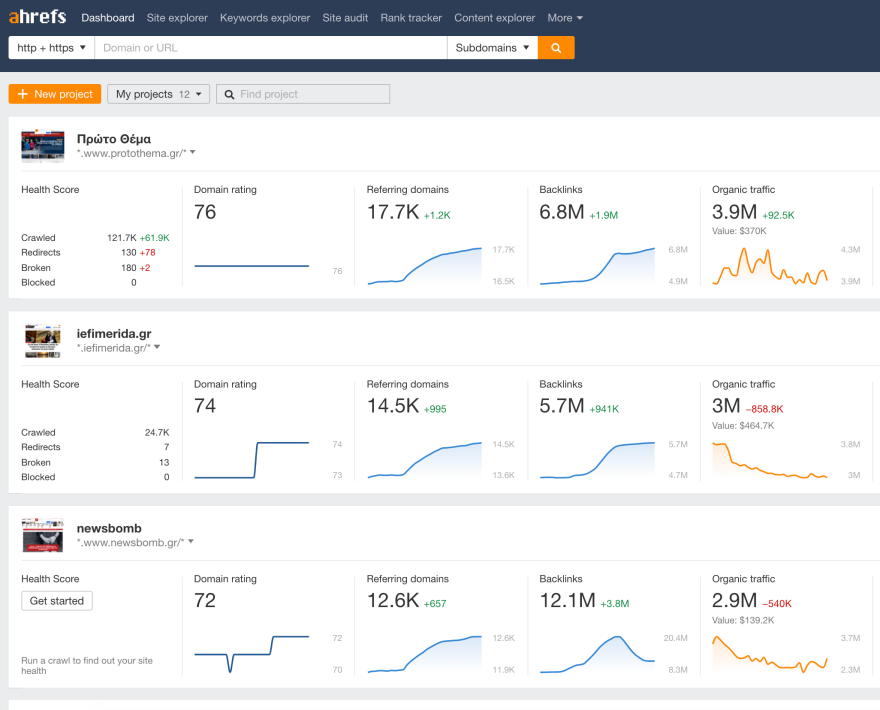Expand the newsbomb.gr URL dropdown arrow
Viewport: 880px width, 710px height.
pyautogui.click(x=191, y=542)
